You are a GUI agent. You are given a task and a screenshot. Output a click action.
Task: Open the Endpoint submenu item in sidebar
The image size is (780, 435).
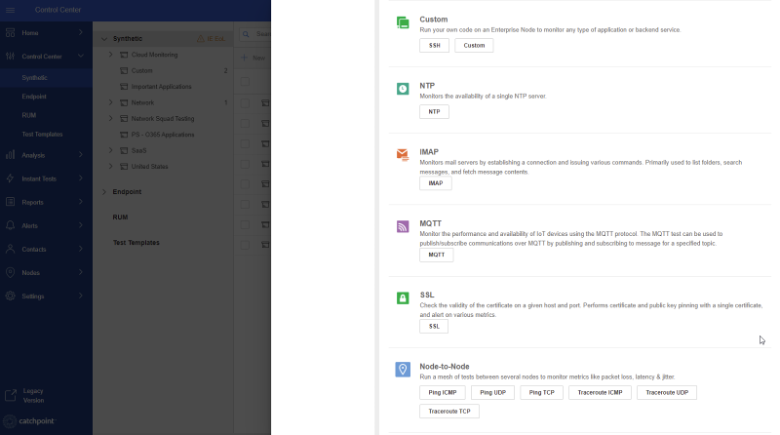point(34,97)
